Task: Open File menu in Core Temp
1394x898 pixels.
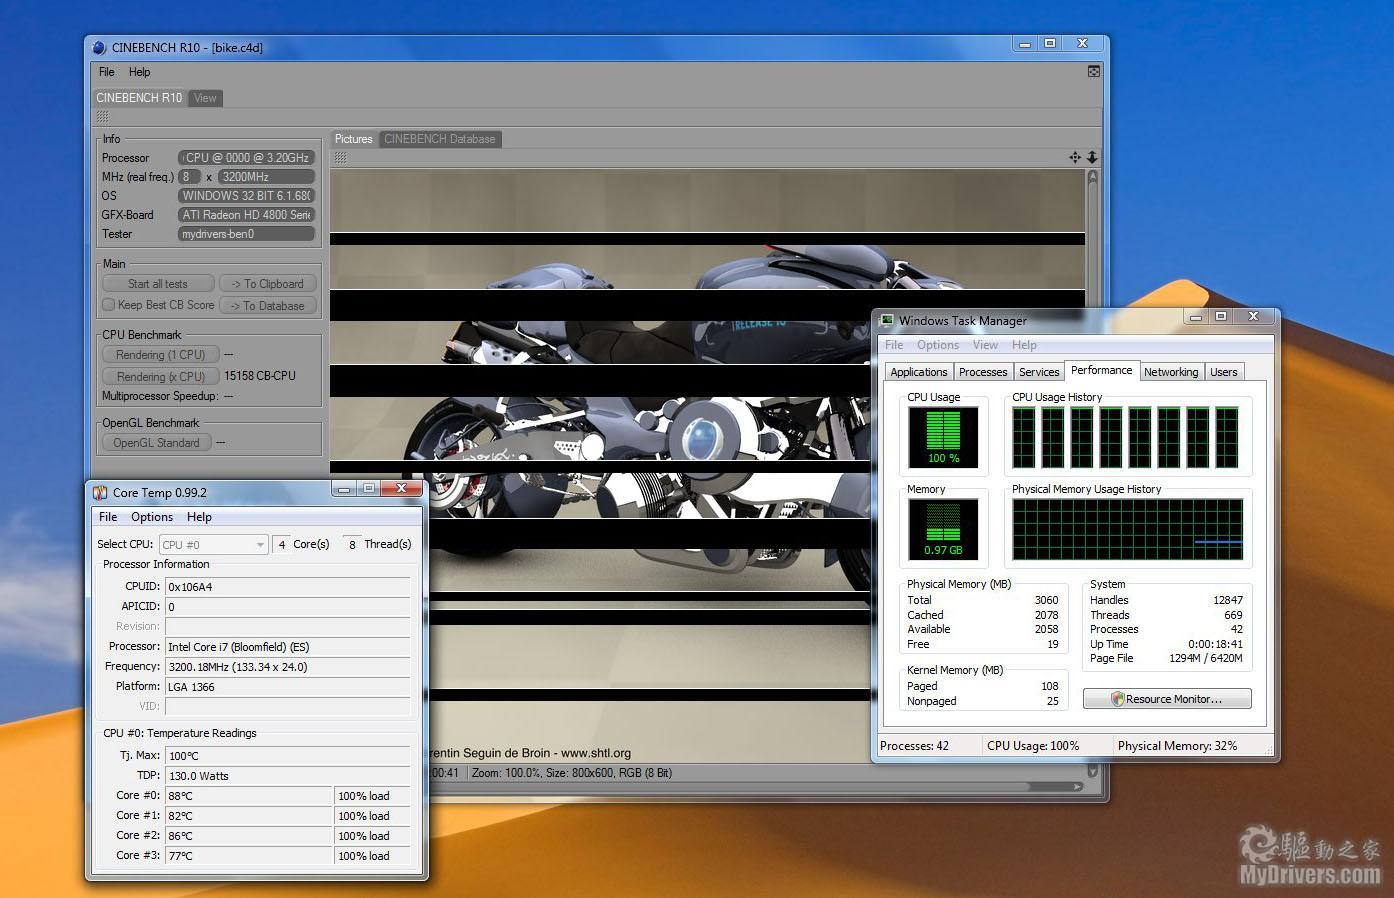Action: click(108, 517)
